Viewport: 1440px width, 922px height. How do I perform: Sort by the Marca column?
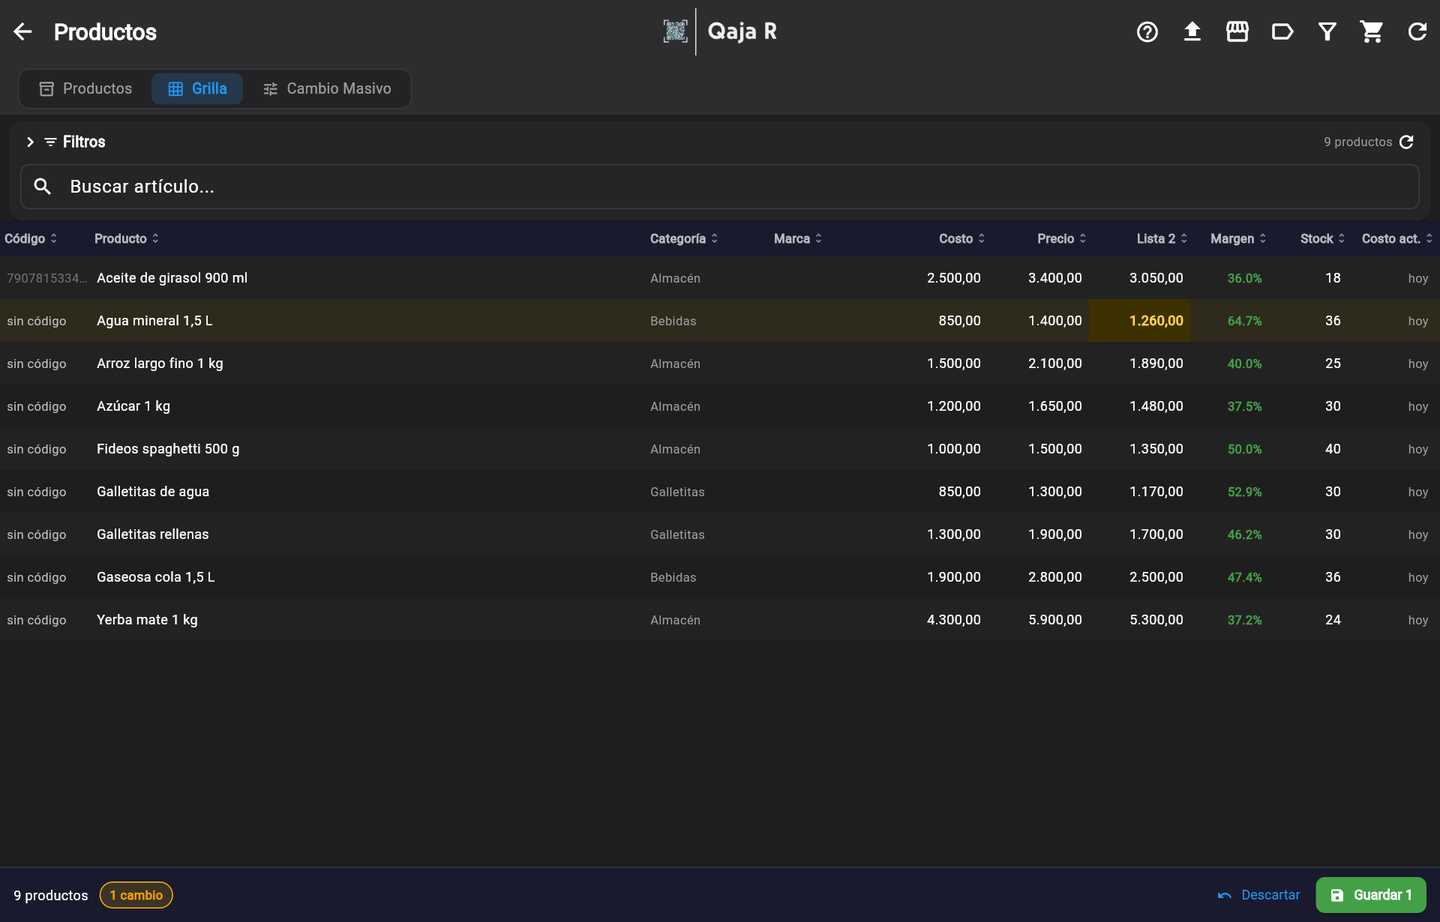click(x=798, y=239)
